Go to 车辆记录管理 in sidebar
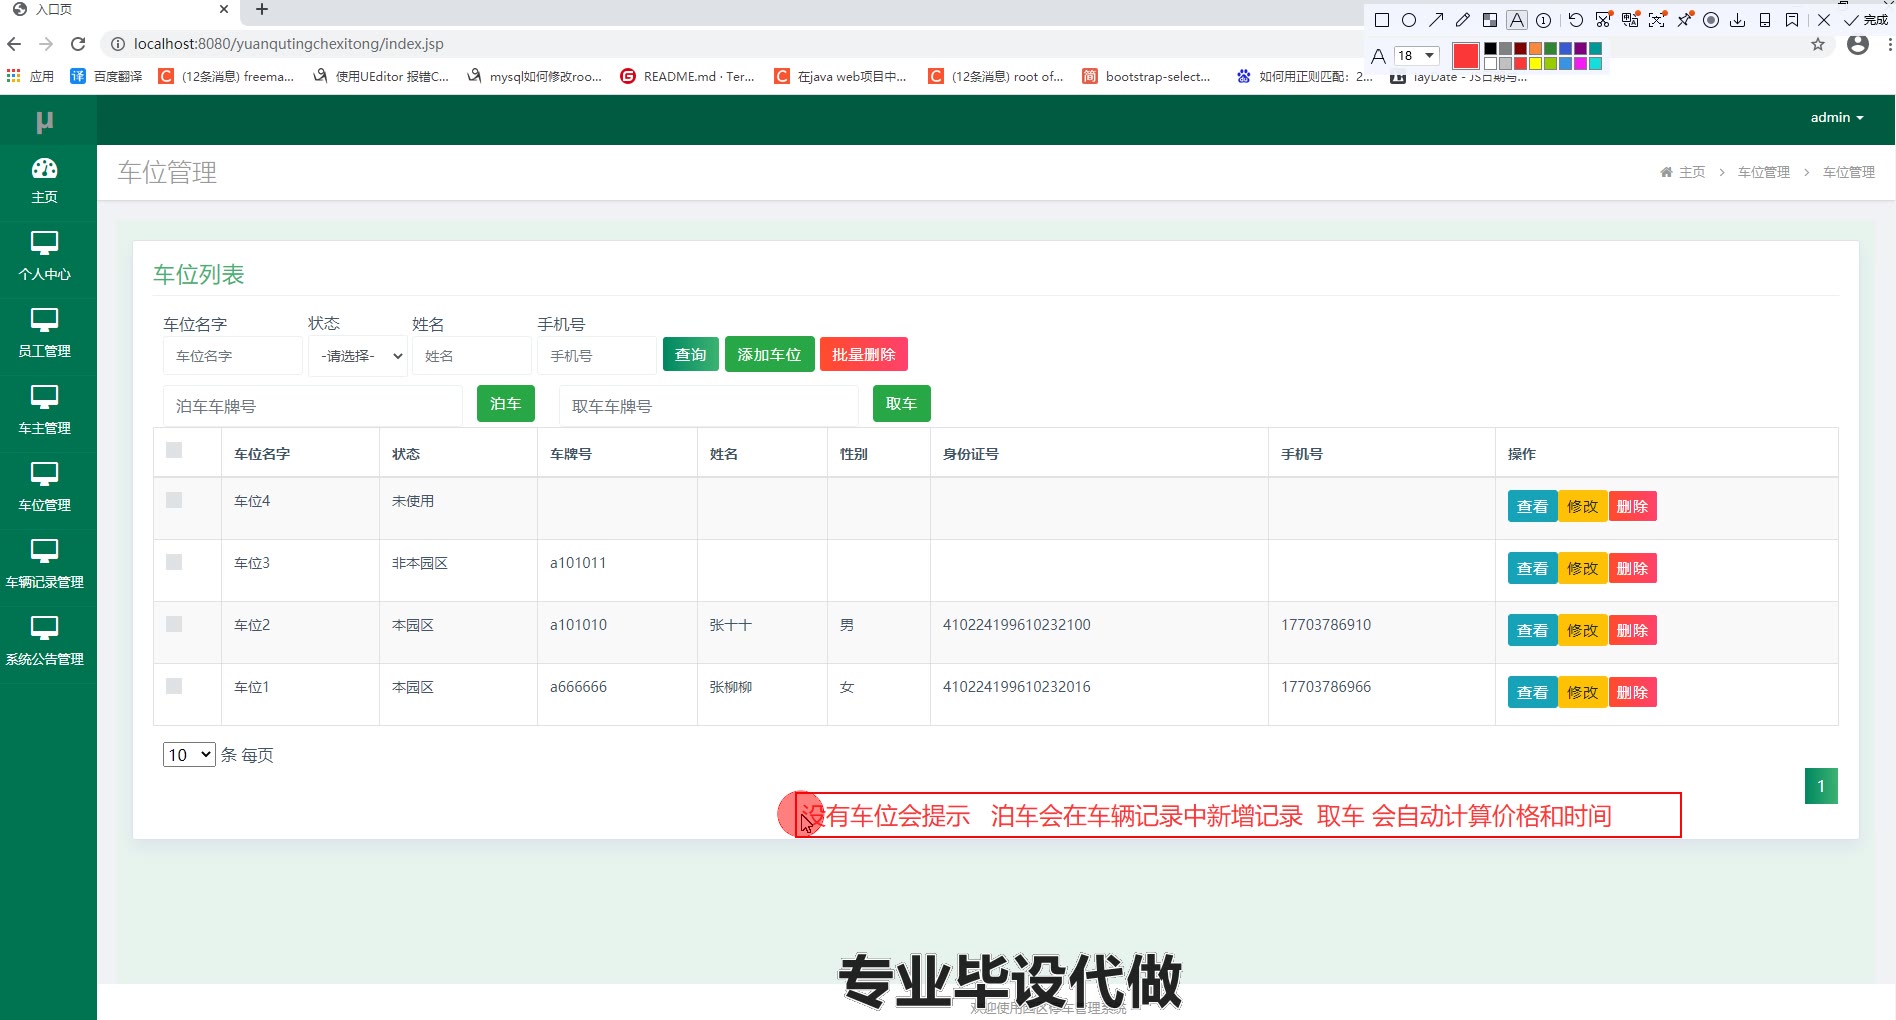 pyautogui.click(x=45, y=562)
